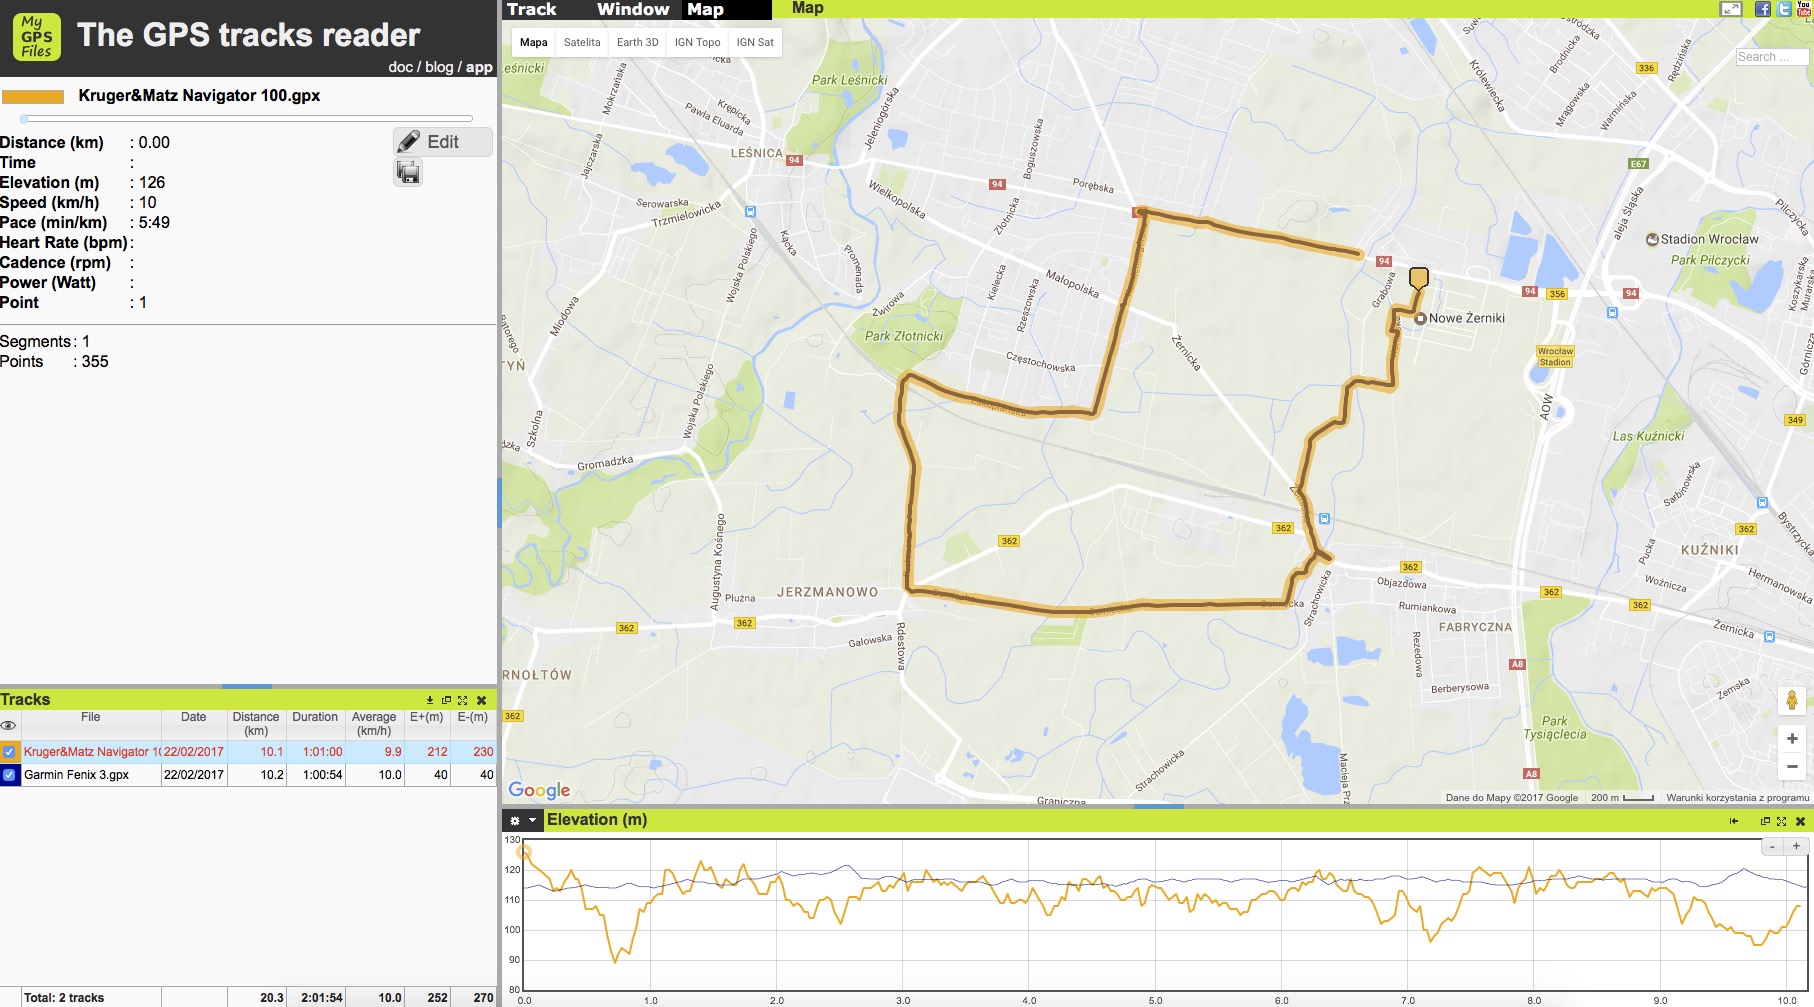Sort tracks by File column
The width and height of the screenshot is (1814, 1007).
[x=91, y=724]
